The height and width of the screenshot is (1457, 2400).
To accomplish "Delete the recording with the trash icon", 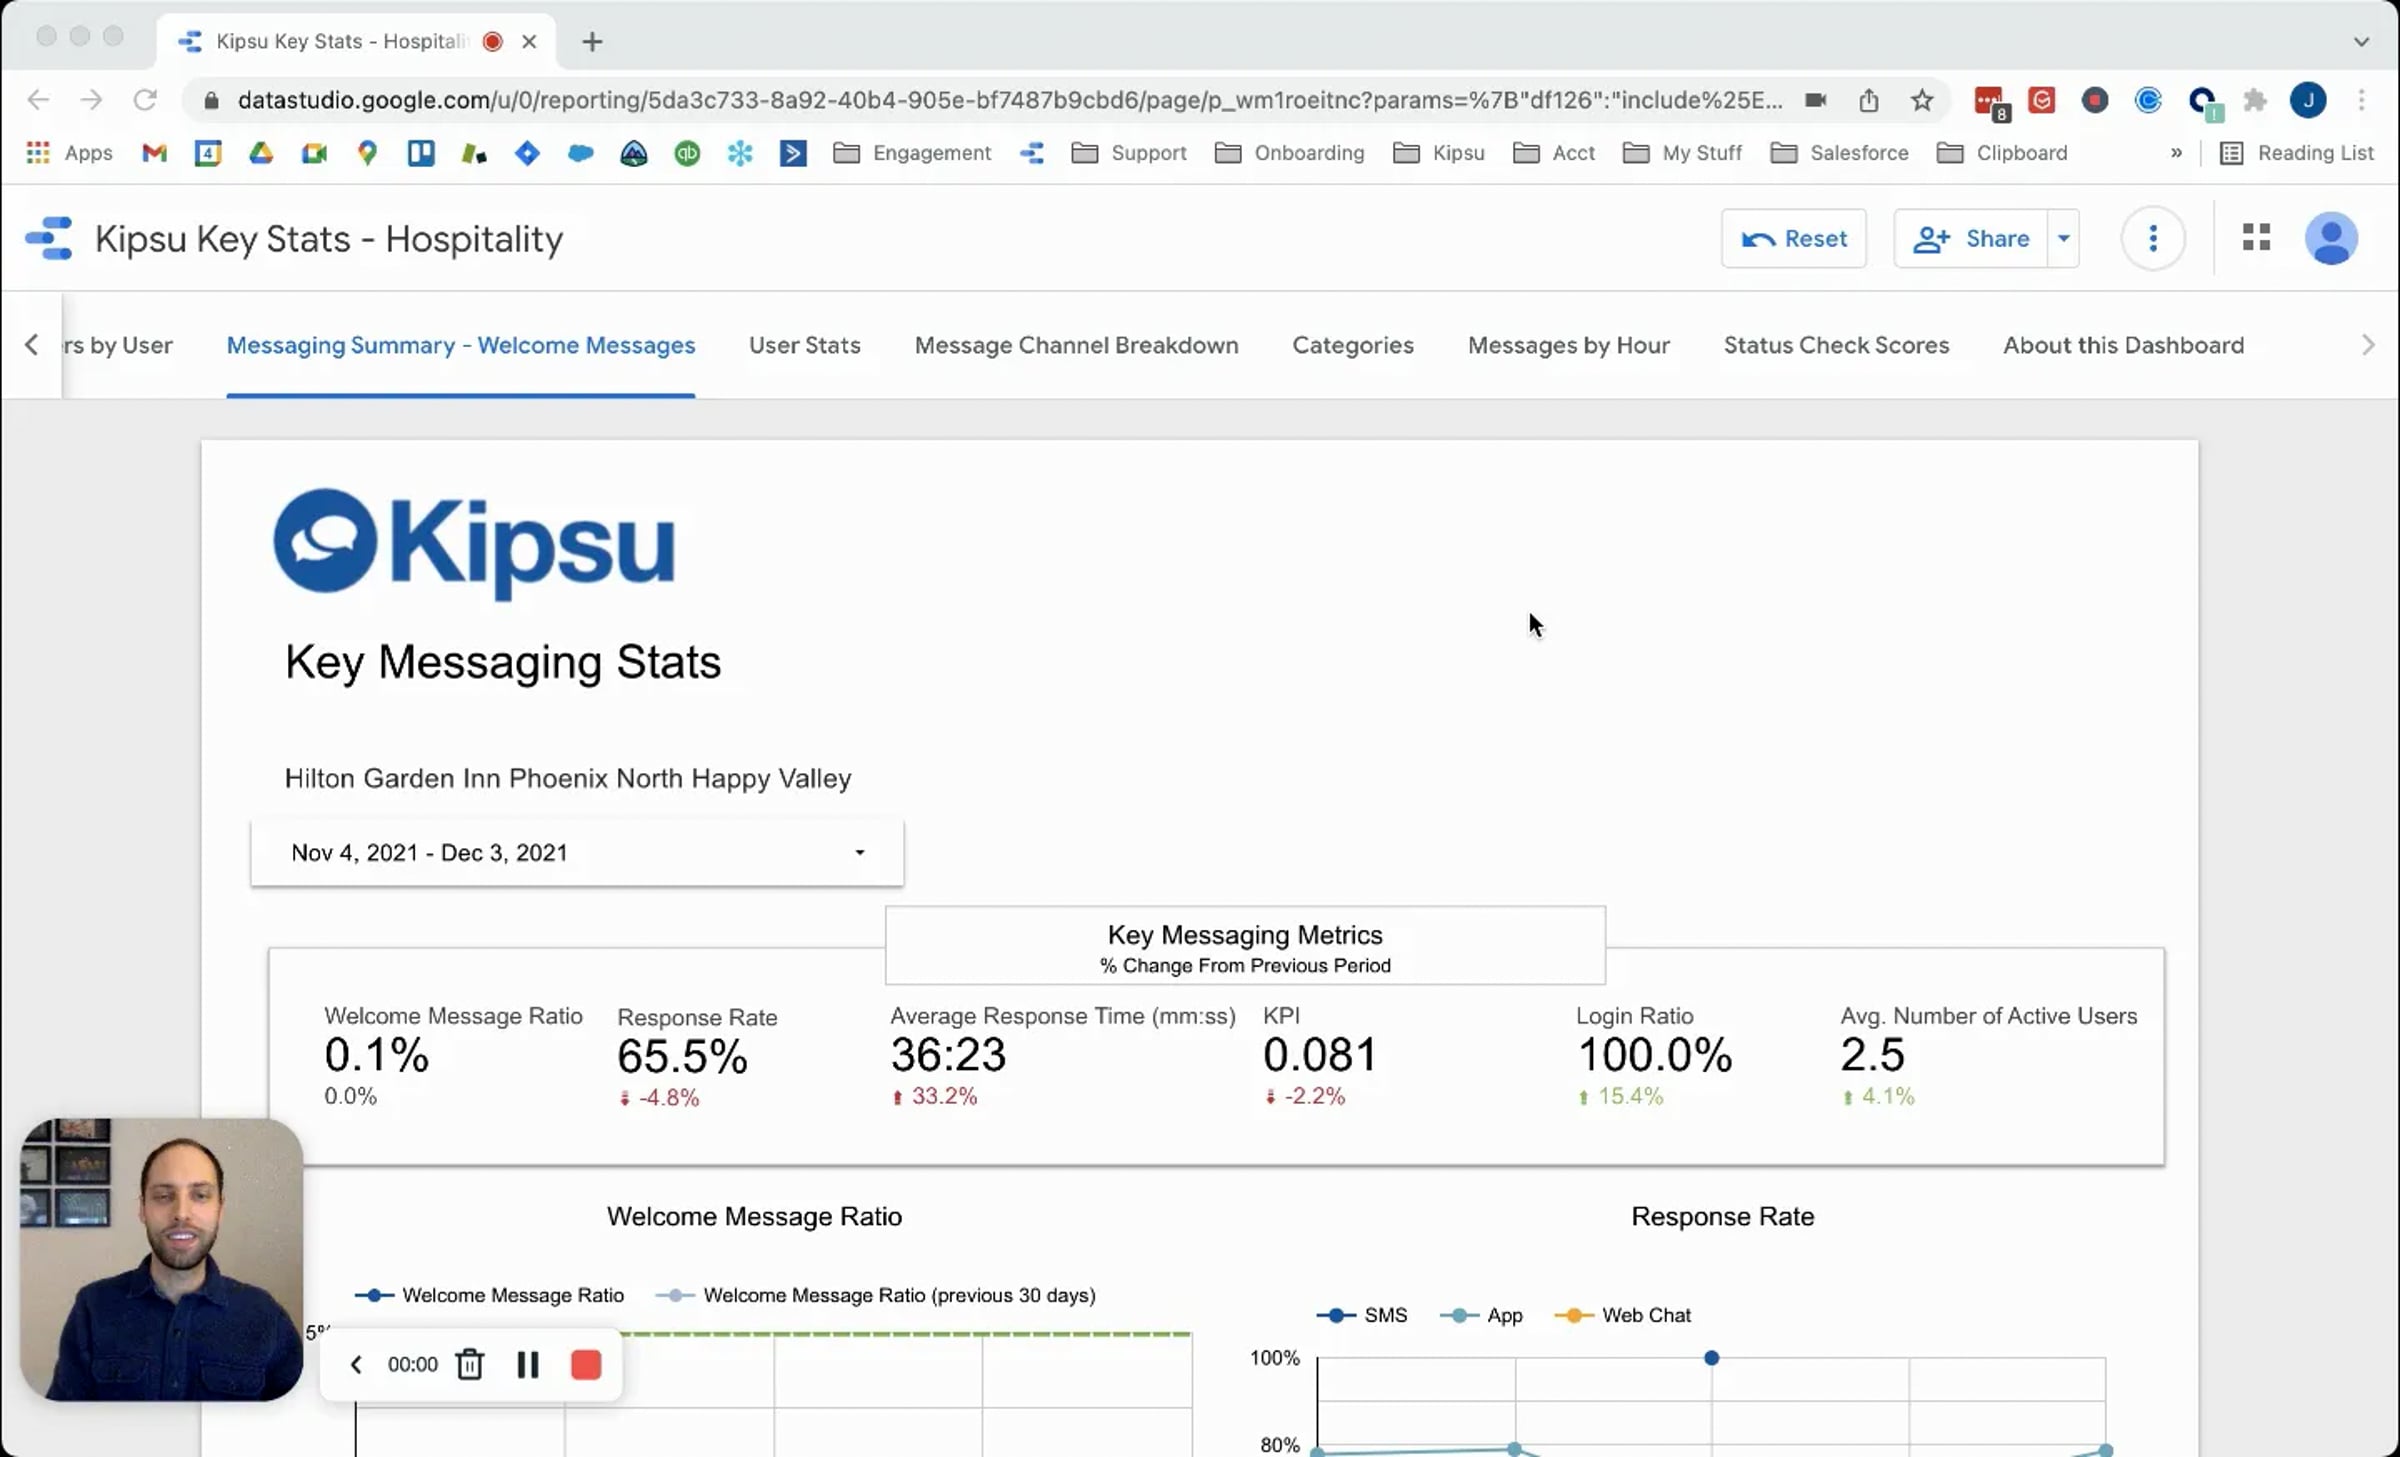I will [x=470, y=1365].
